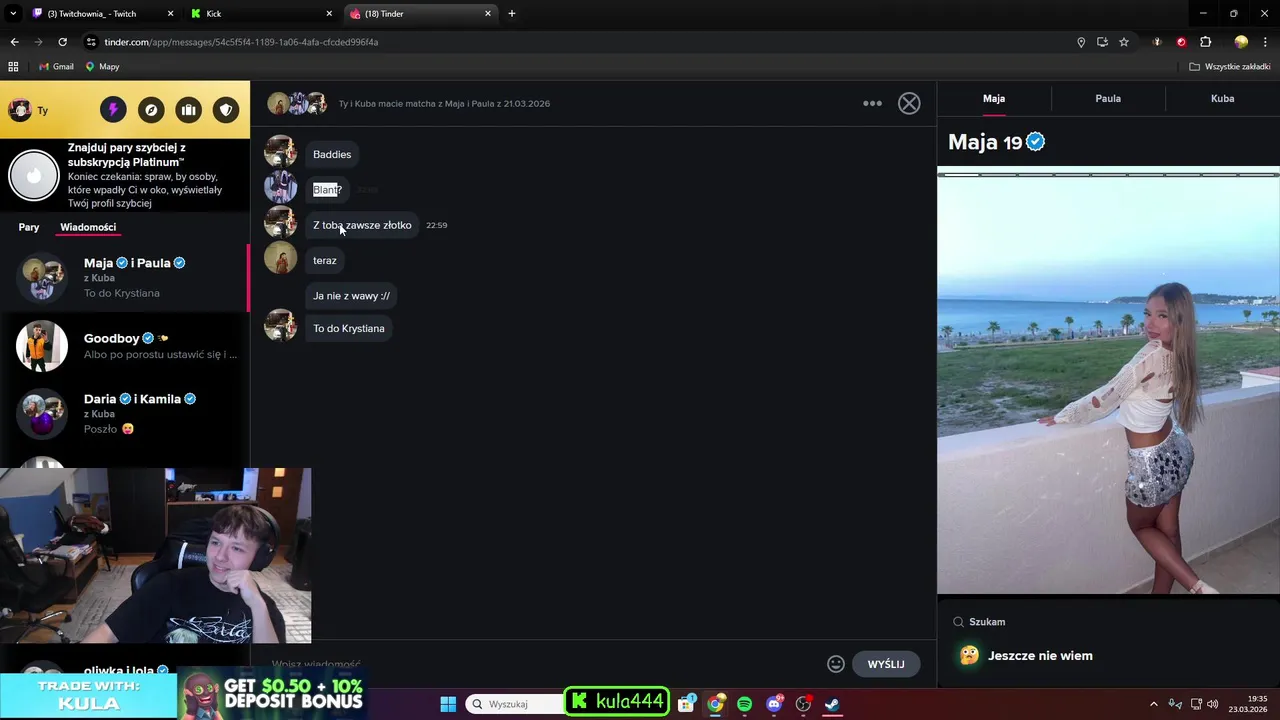Go back in the browser
Image resolution: width=1280 pixels, height=720 pixels.
pos(14,42)
